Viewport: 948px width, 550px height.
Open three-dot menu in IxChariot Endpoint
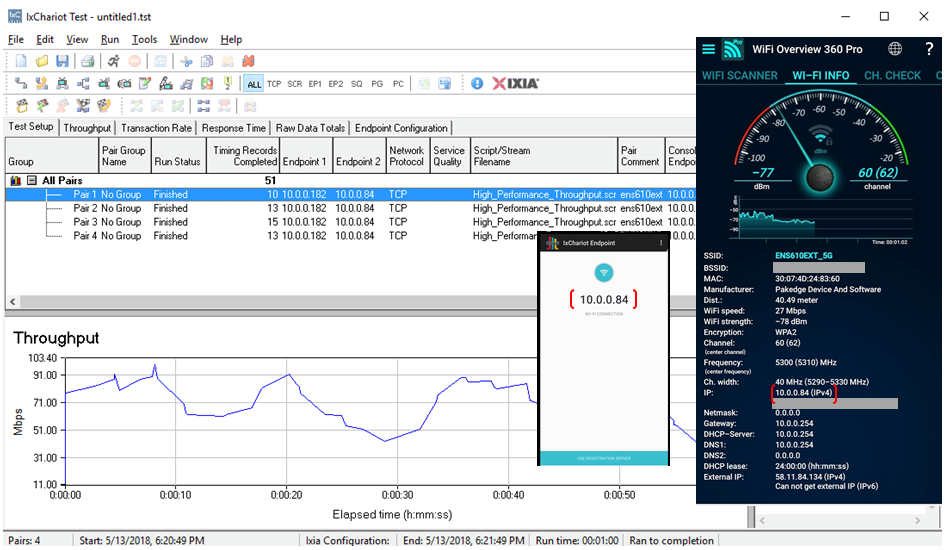tap(661, 243)
